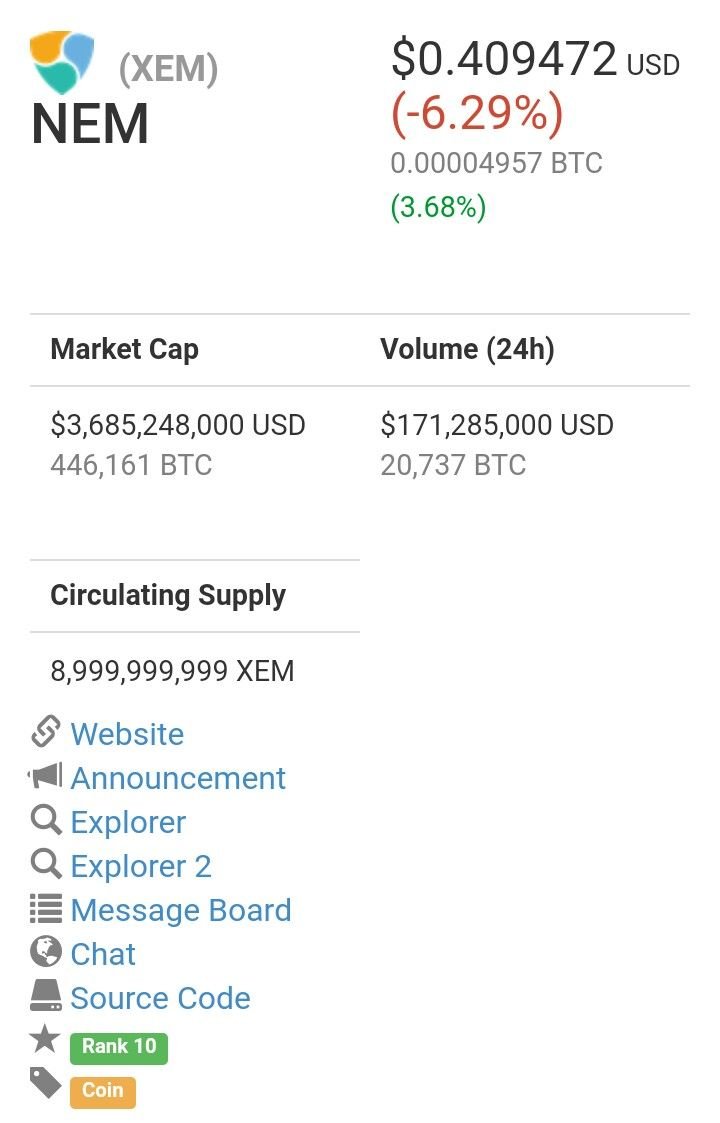Open the Message Board link
Image resolution: width=720 pixels, height=1123 pixels.
pyautogui.click(x=181, y=910)
